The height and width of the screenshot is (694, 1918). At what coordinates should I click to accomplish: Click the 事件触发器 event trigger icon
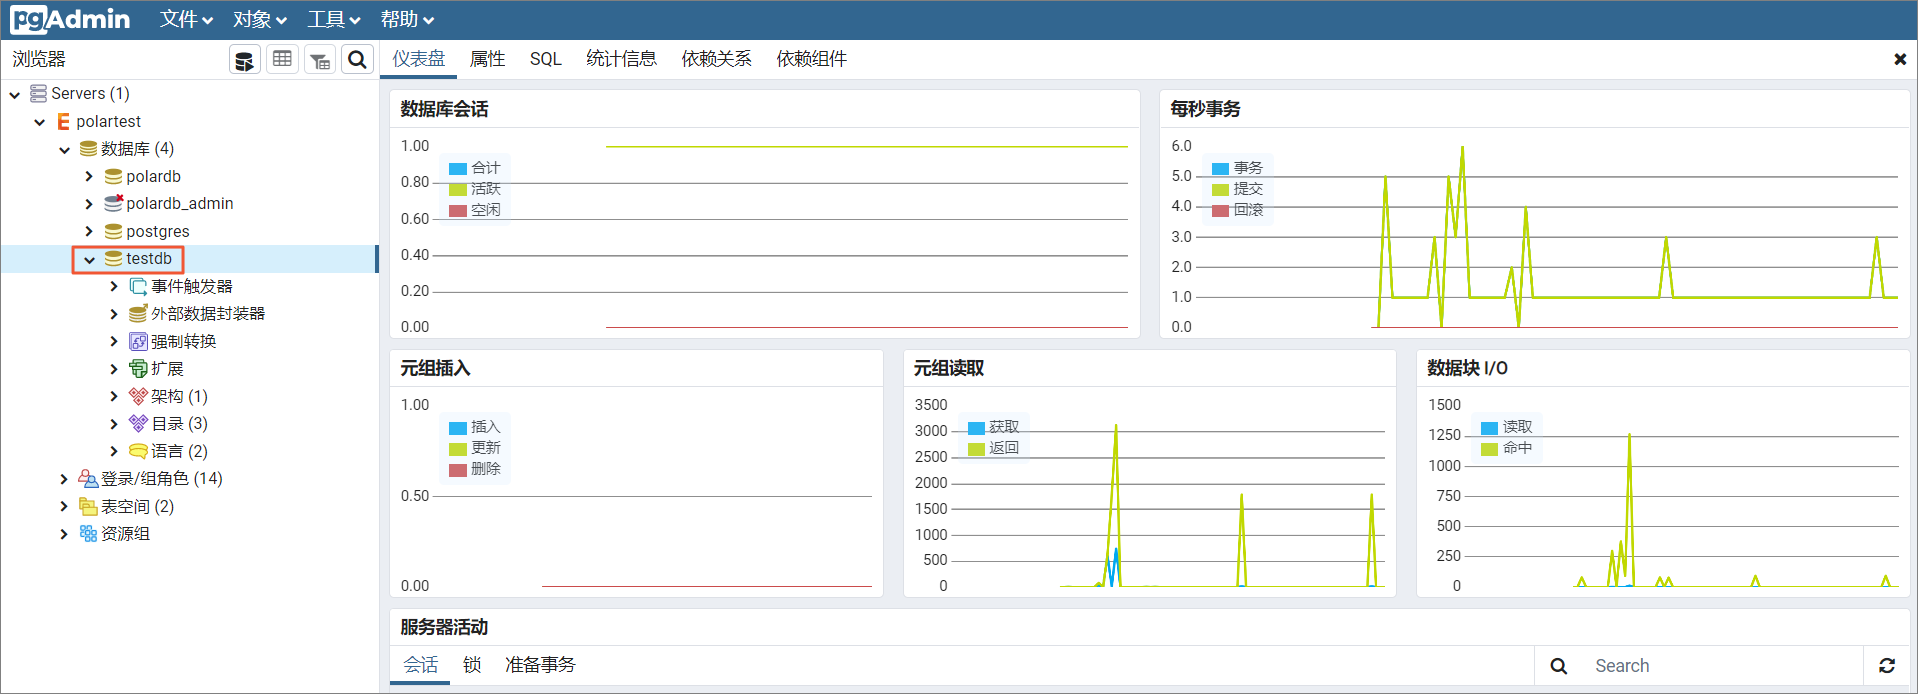[x=138, y=286]
